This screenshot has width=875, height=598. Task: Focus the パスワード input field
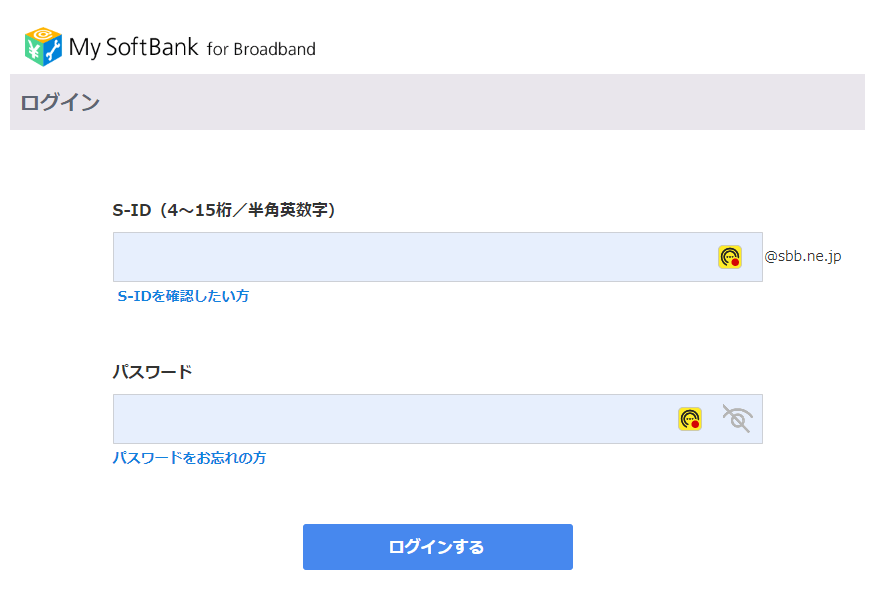click(x=390, y=419)
